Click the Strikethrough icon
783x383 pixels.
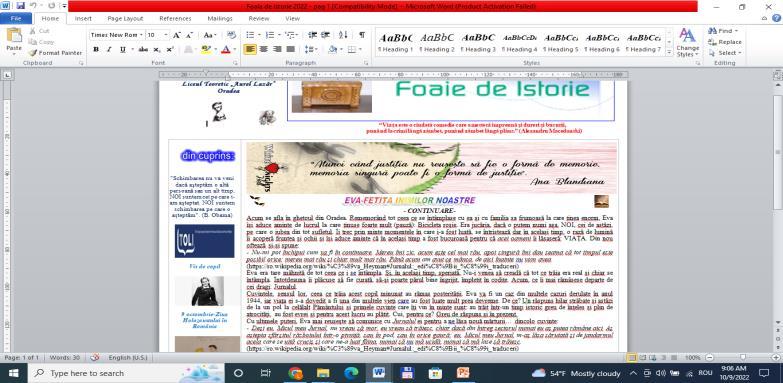143,49
